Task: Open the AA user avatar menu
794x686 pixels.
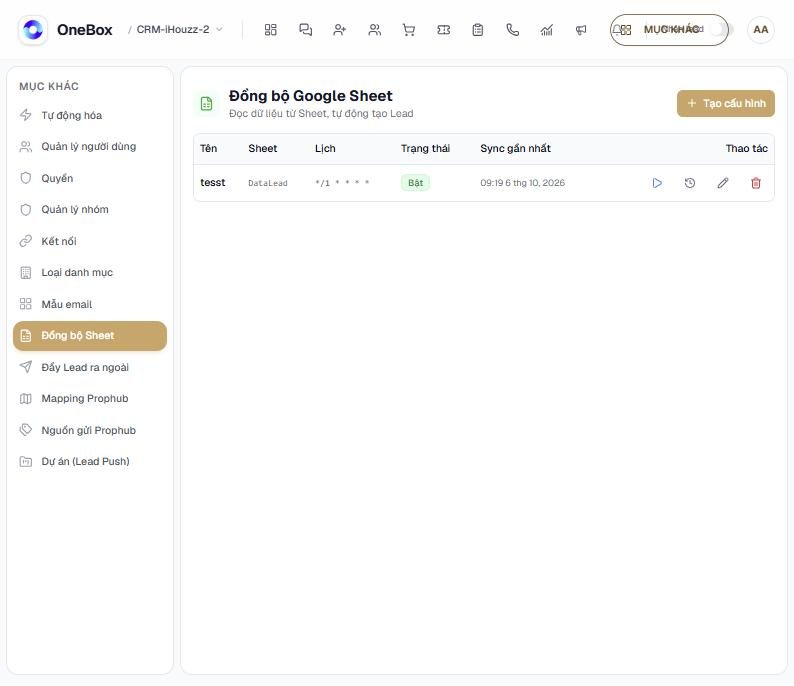Action: tap(761, 30)
